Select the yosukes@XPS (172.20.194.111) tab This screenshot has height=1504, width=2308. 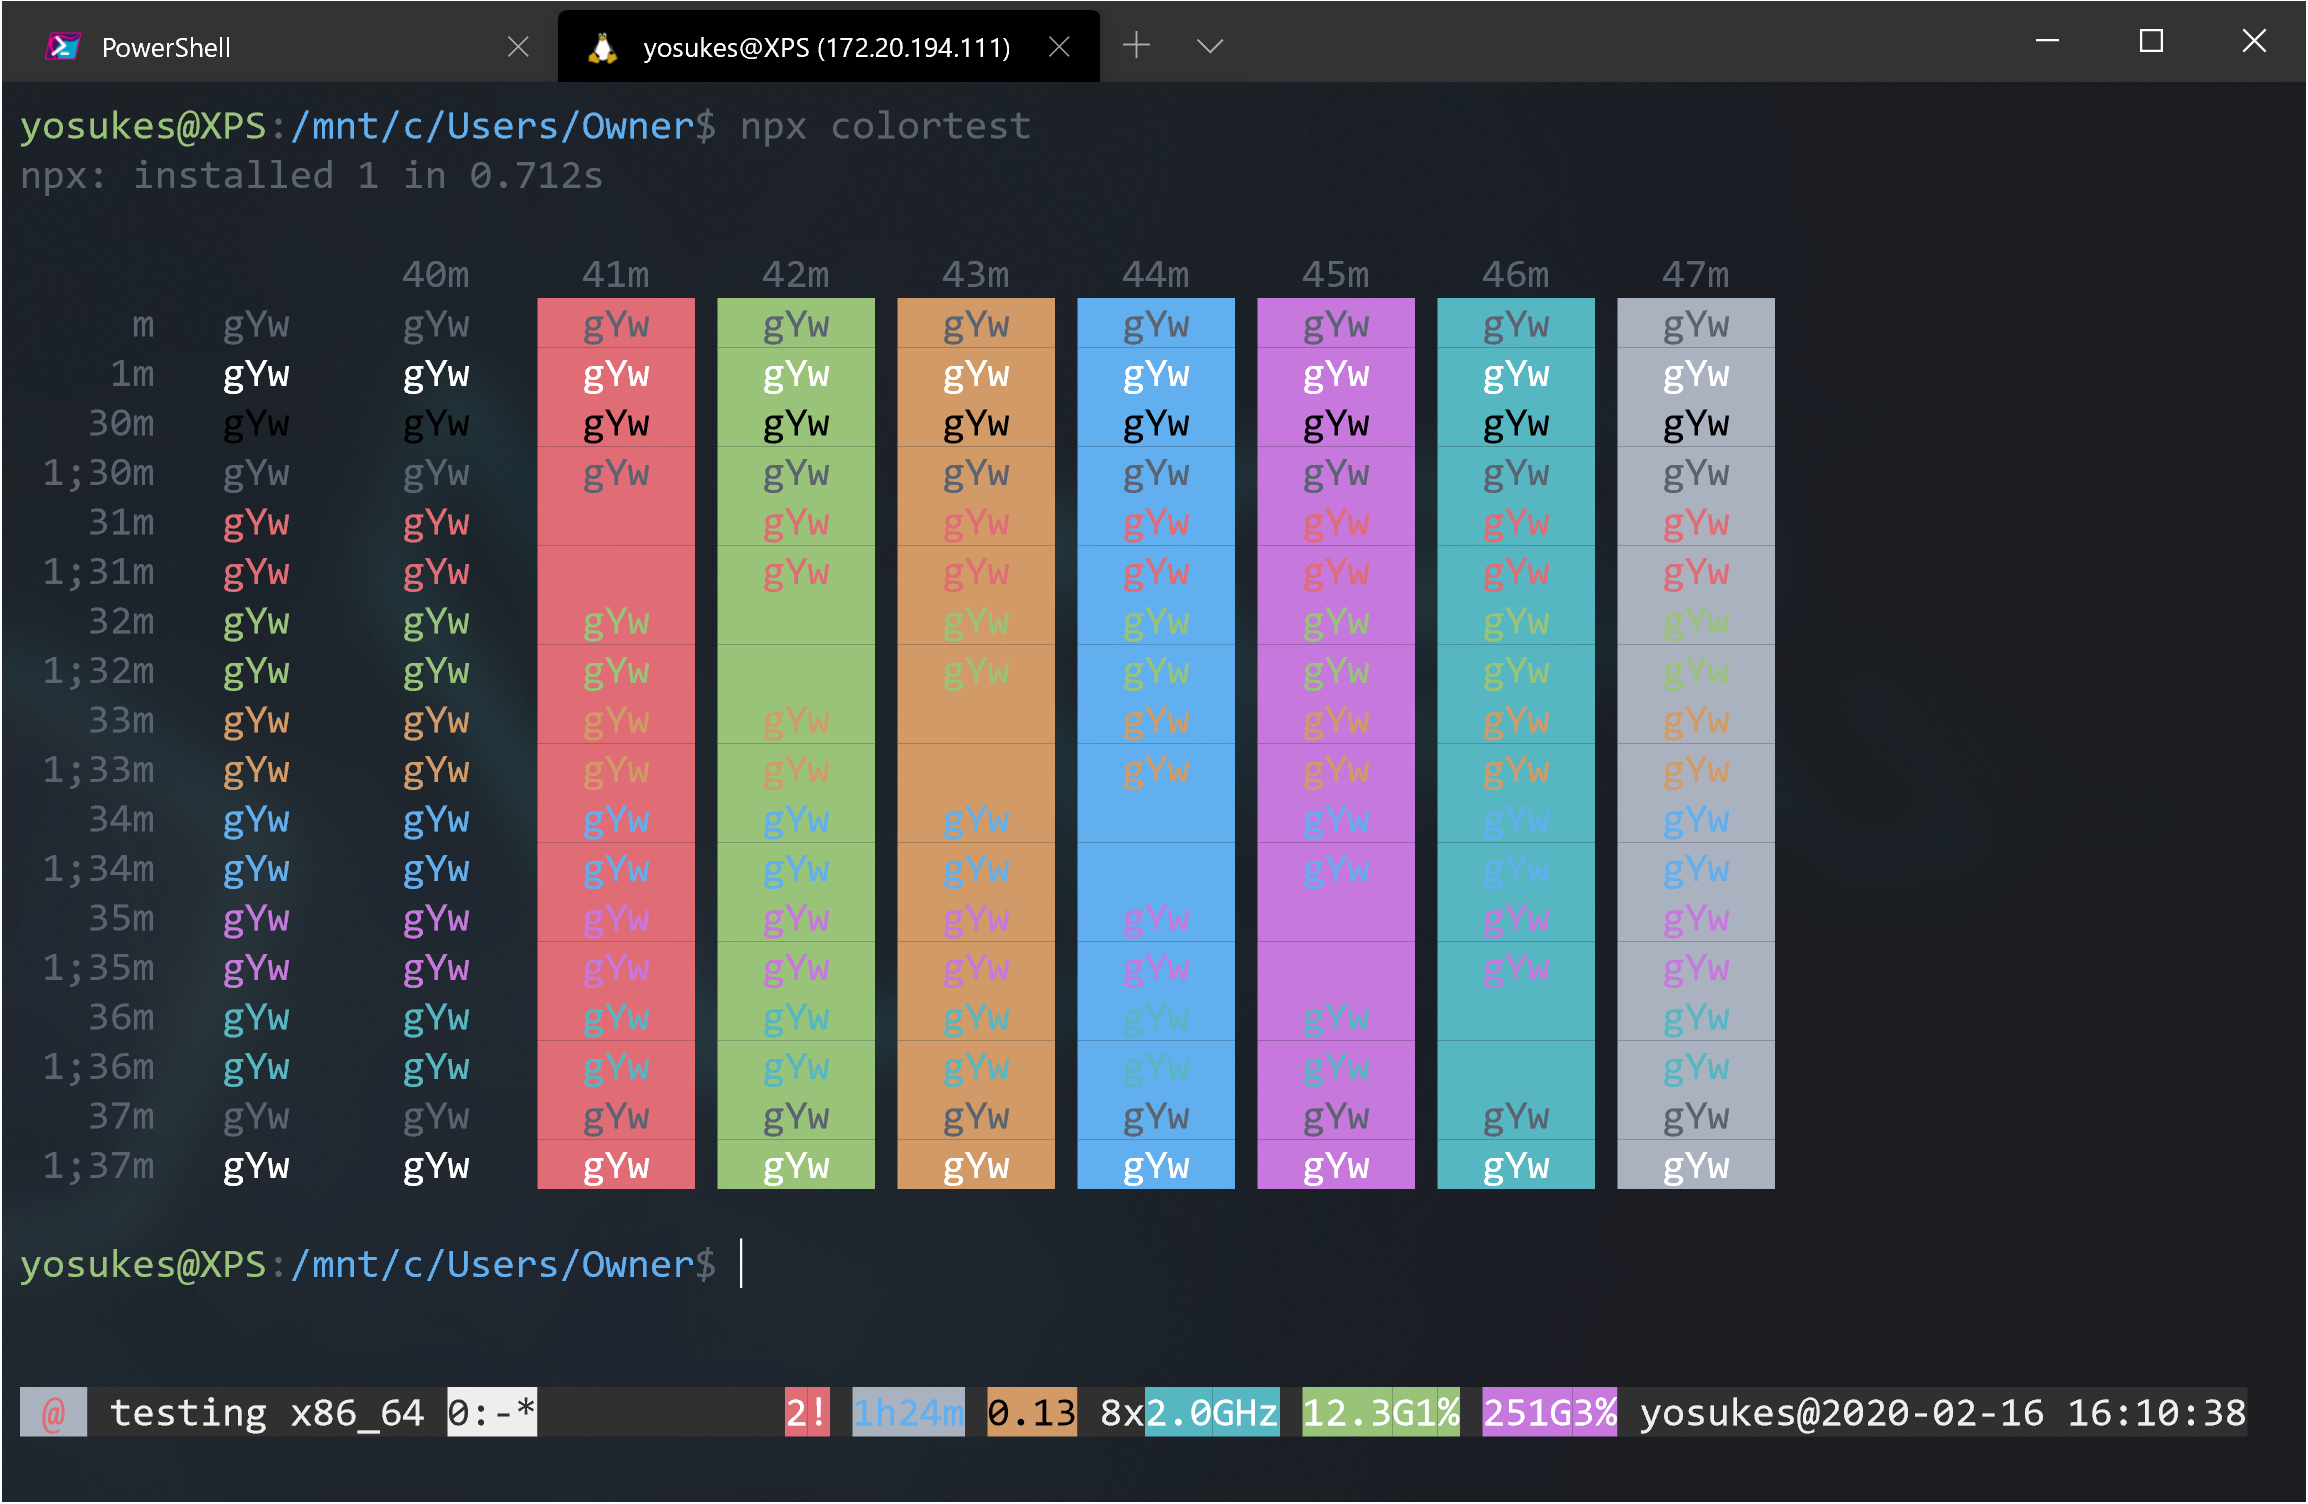pyautogui.click(x=826, y=47)
